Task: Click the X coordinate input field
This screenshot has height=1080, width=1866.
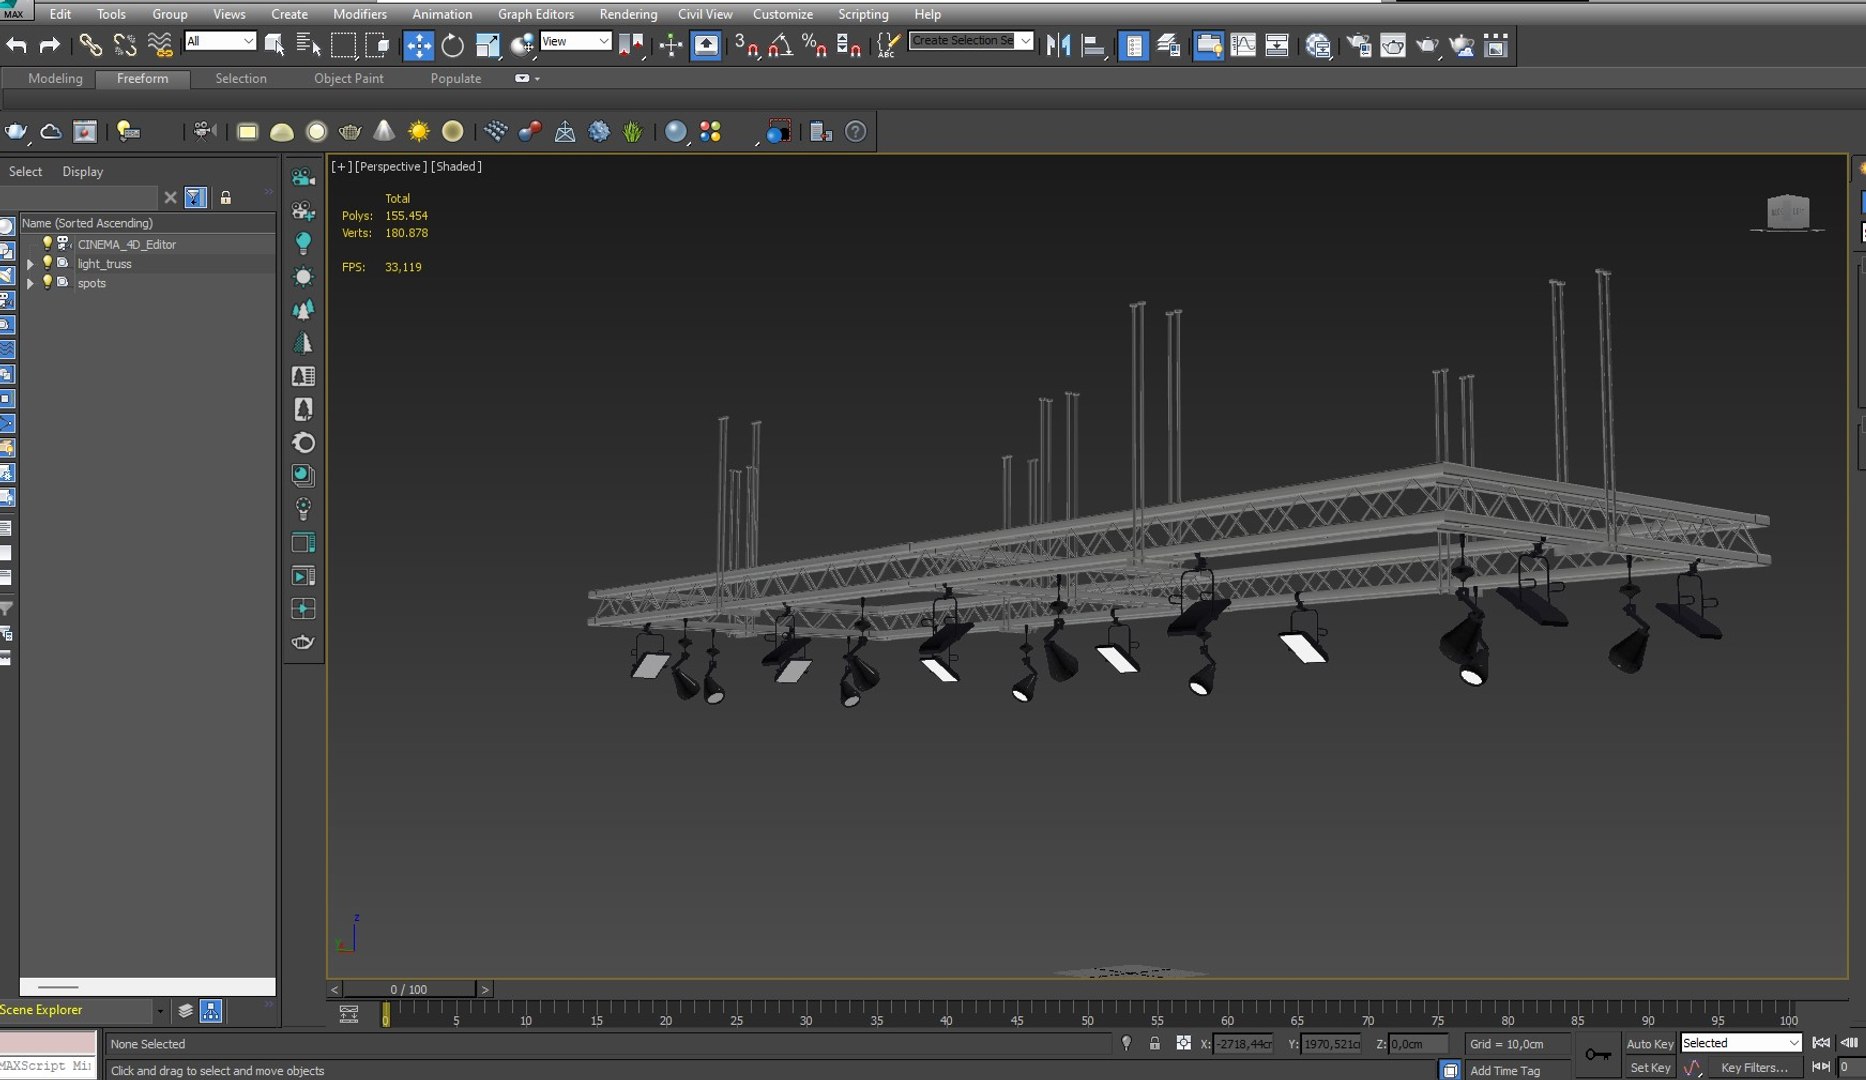Action: 1243,1043
